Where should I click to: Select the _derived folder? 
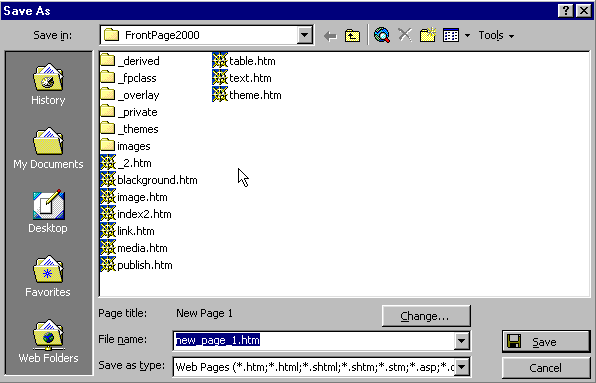130,61
